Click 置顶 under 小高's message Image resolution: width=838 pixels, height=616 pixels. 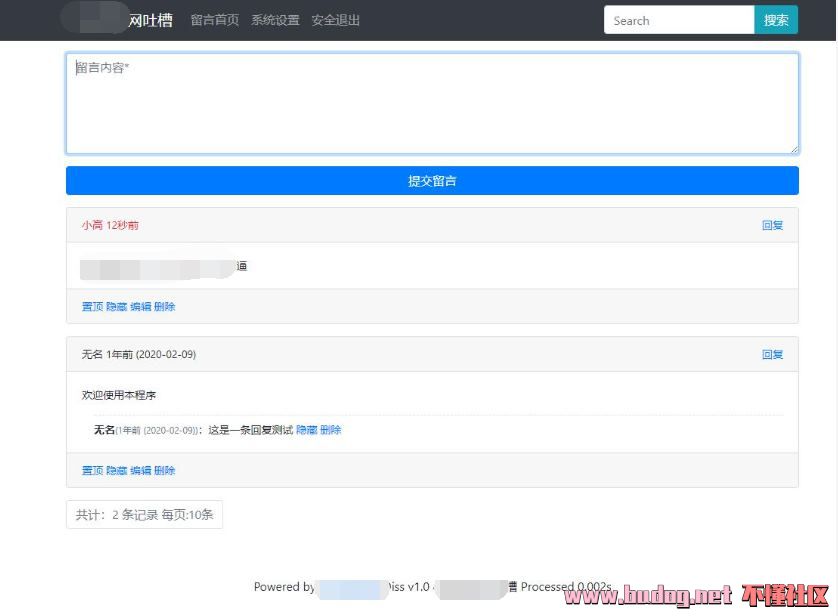(x=92, y=307)
